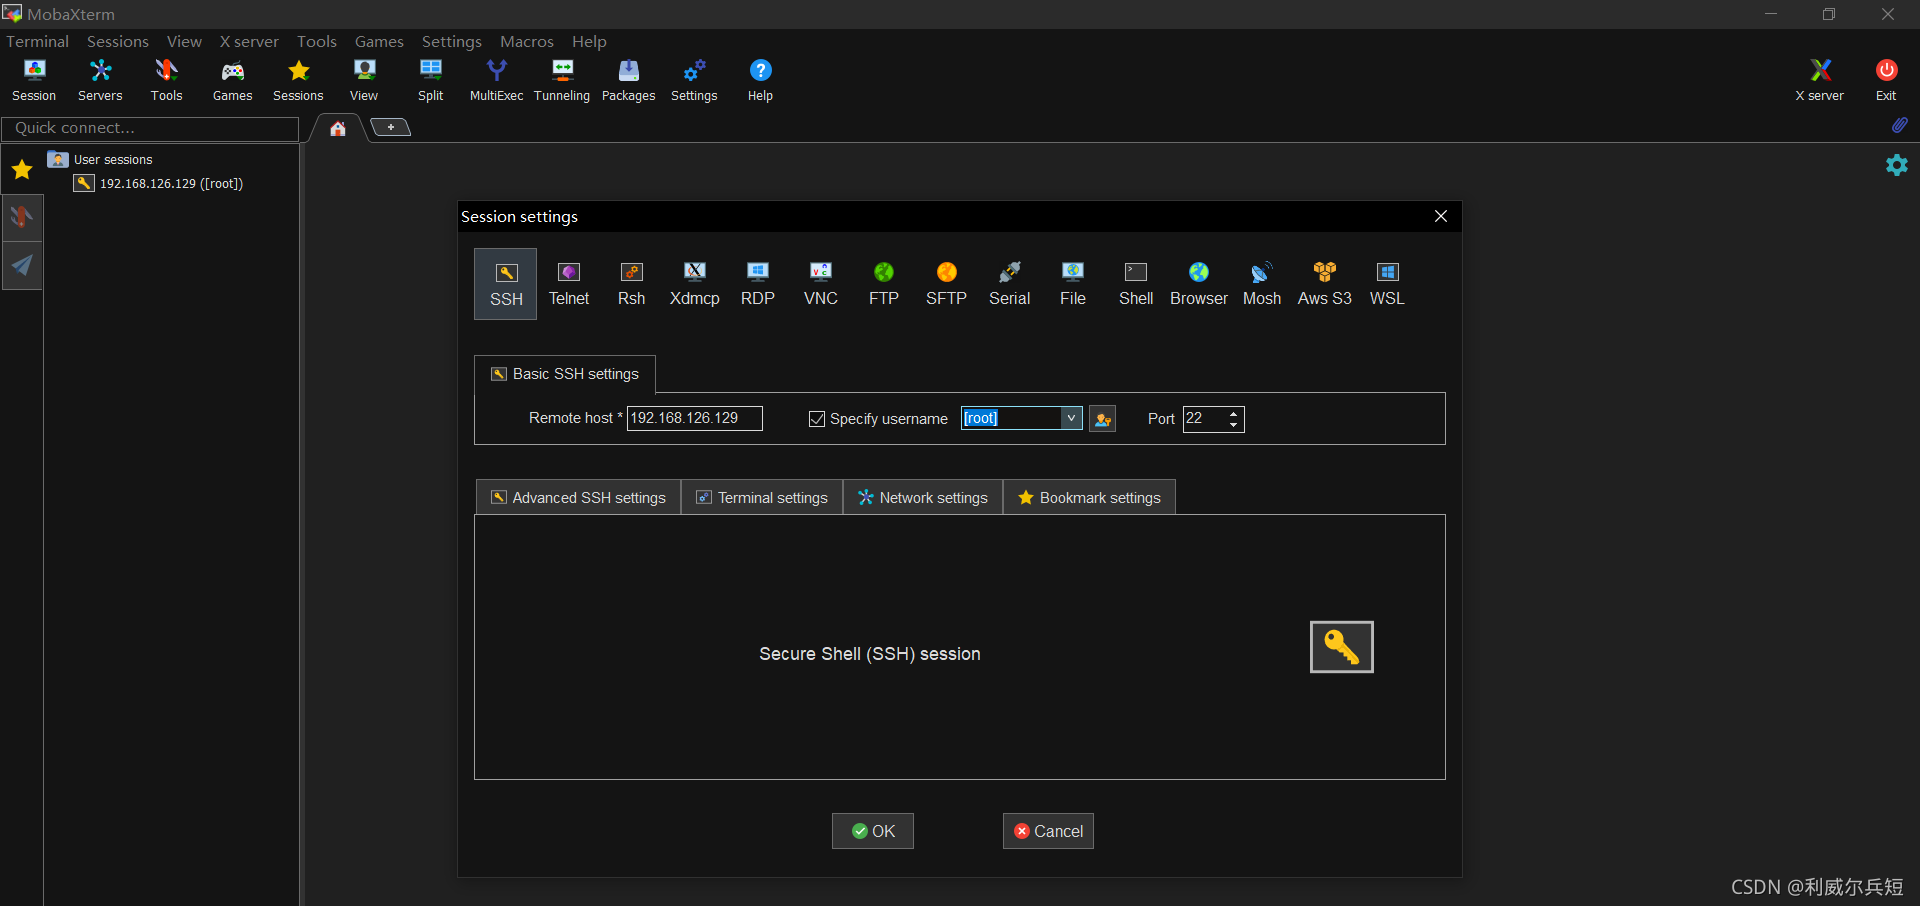
Task: Select the File session type
Action: coord(1073,284)
